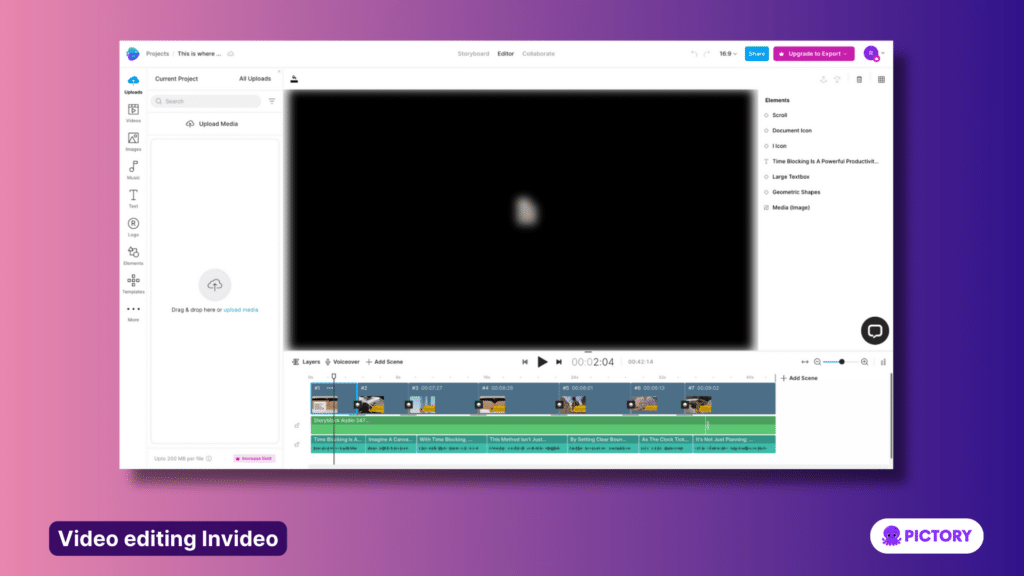1024x576 pixels.
Task: Select the Images sidebar icon
Action: [x=133, y=140]
